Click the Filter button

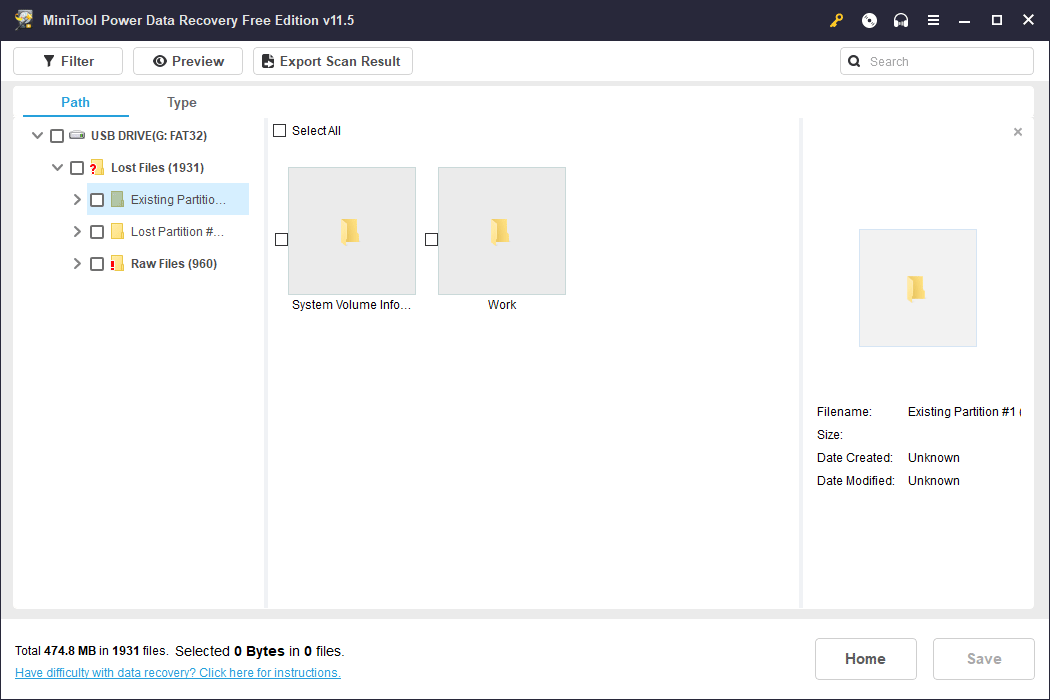click(x=68, y=61)
